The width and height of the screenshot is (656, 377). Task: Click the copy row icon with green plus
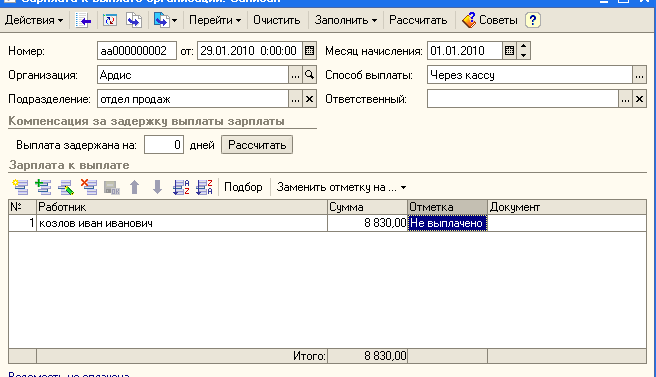[43, 187]
